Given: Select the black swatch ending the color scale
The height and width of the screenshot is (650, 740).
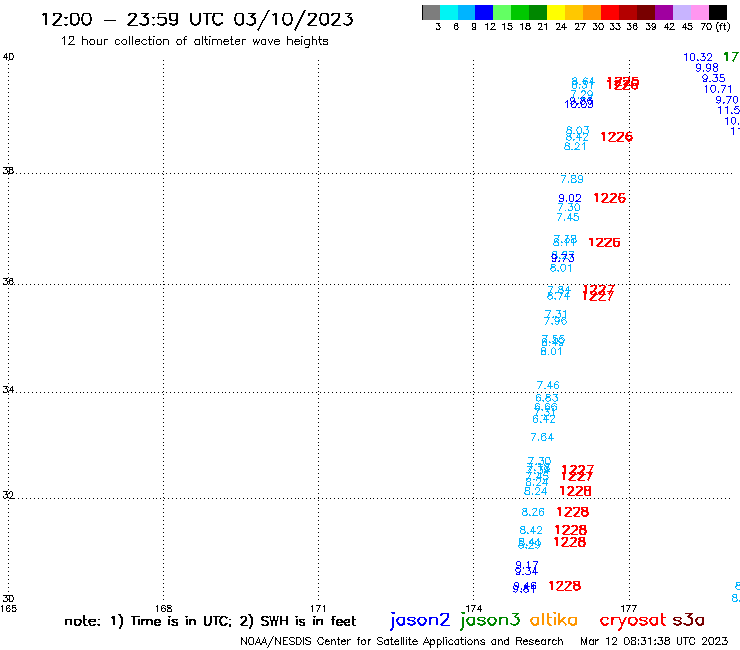Looking at the screenshot, I should click(717, 12).
